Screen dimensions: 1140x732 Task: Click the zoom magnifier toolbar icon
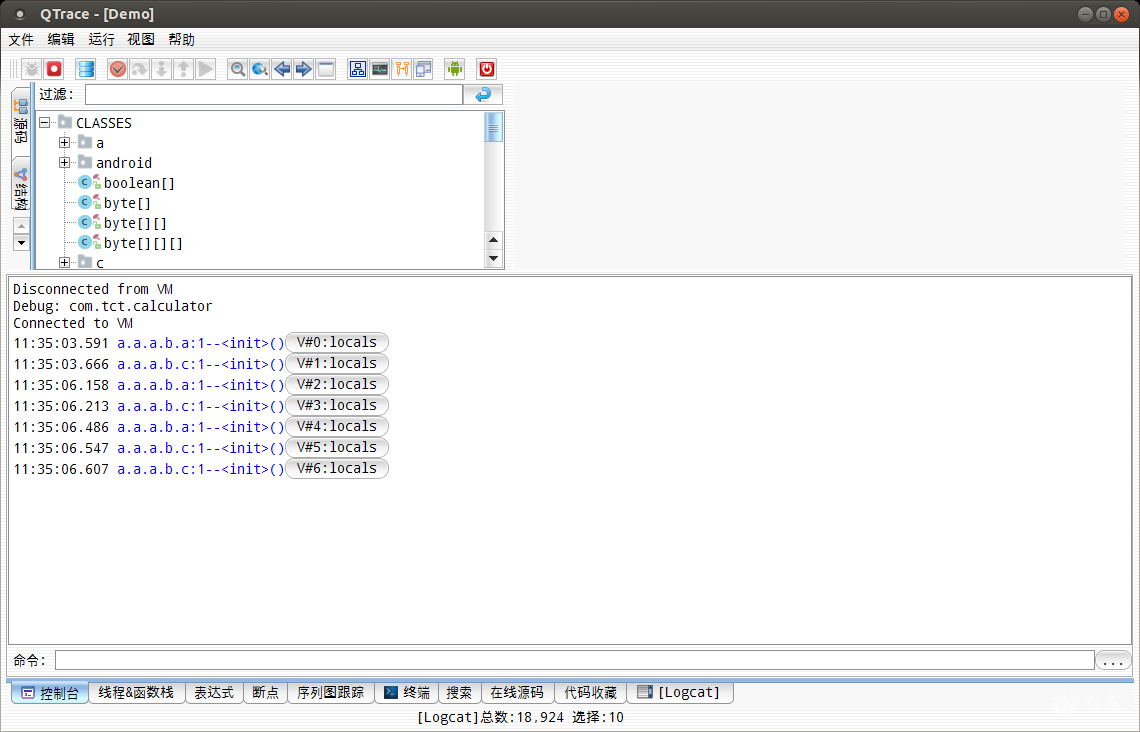236,68
